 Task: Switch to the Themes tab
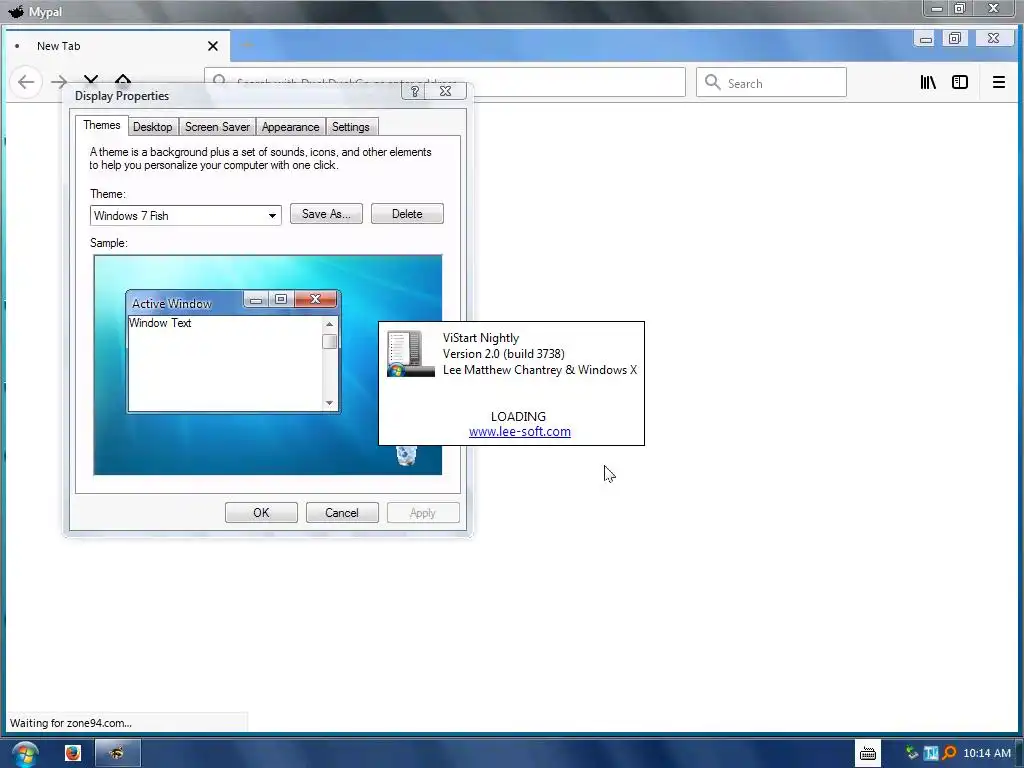click(x=101, y=125)
